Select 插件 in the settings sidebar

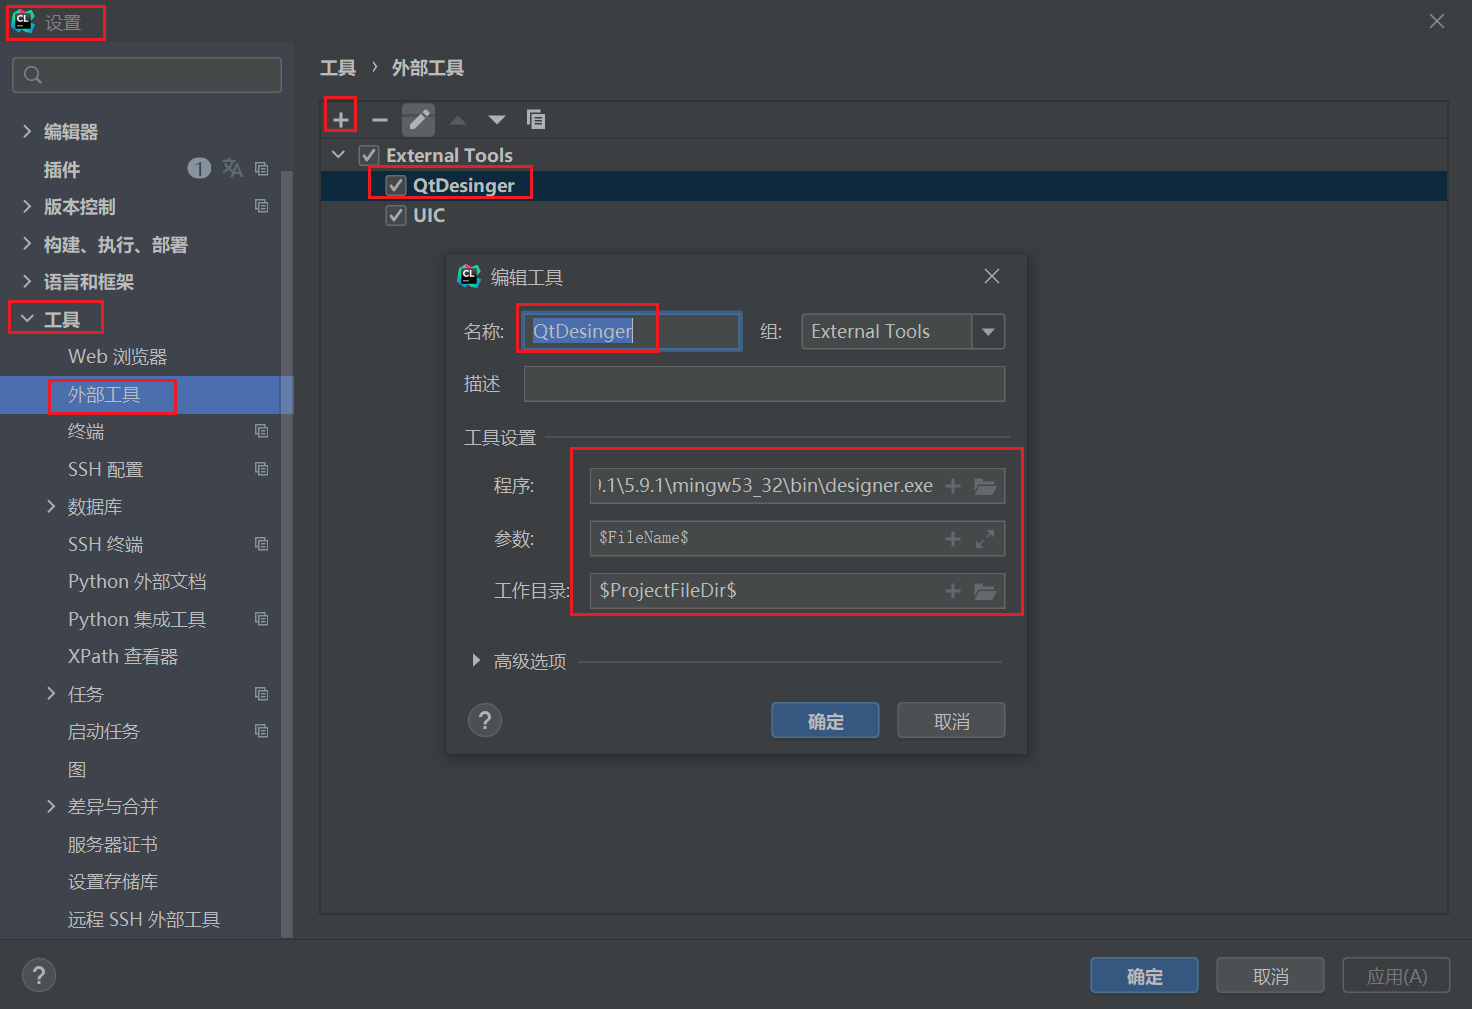[61, 169]
